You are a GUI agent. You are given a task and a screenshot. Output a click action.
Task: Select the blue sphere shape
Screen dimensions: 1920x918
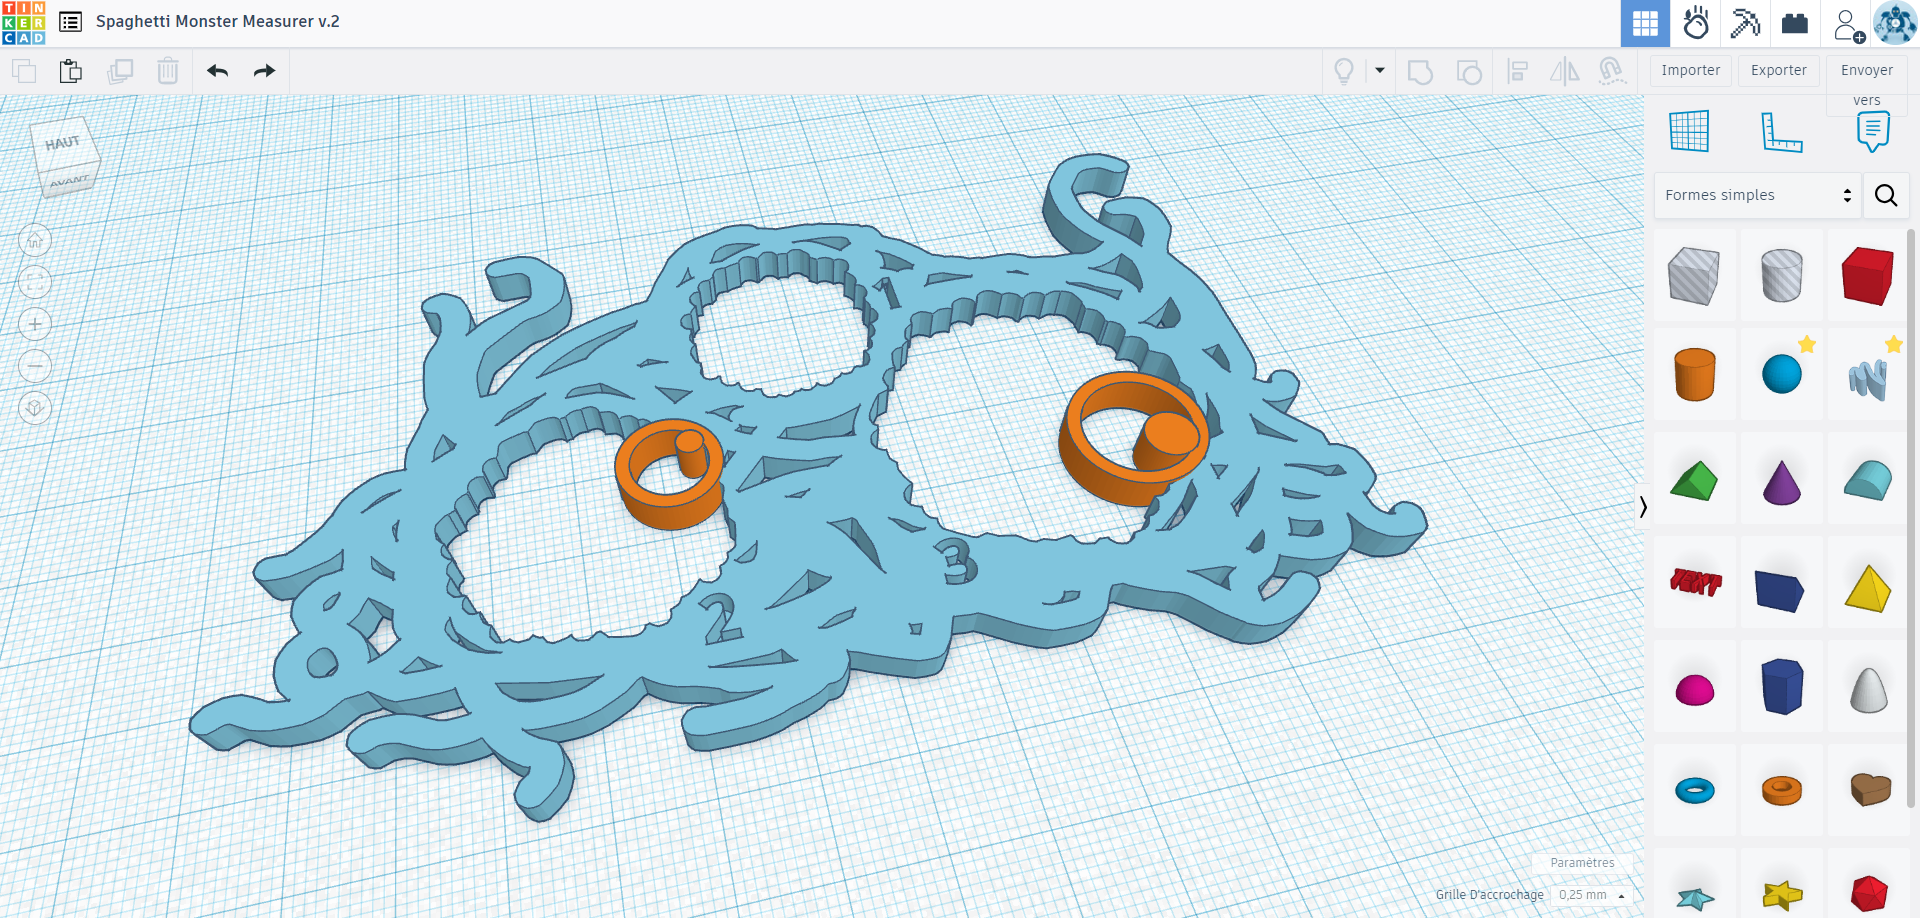1781,375
